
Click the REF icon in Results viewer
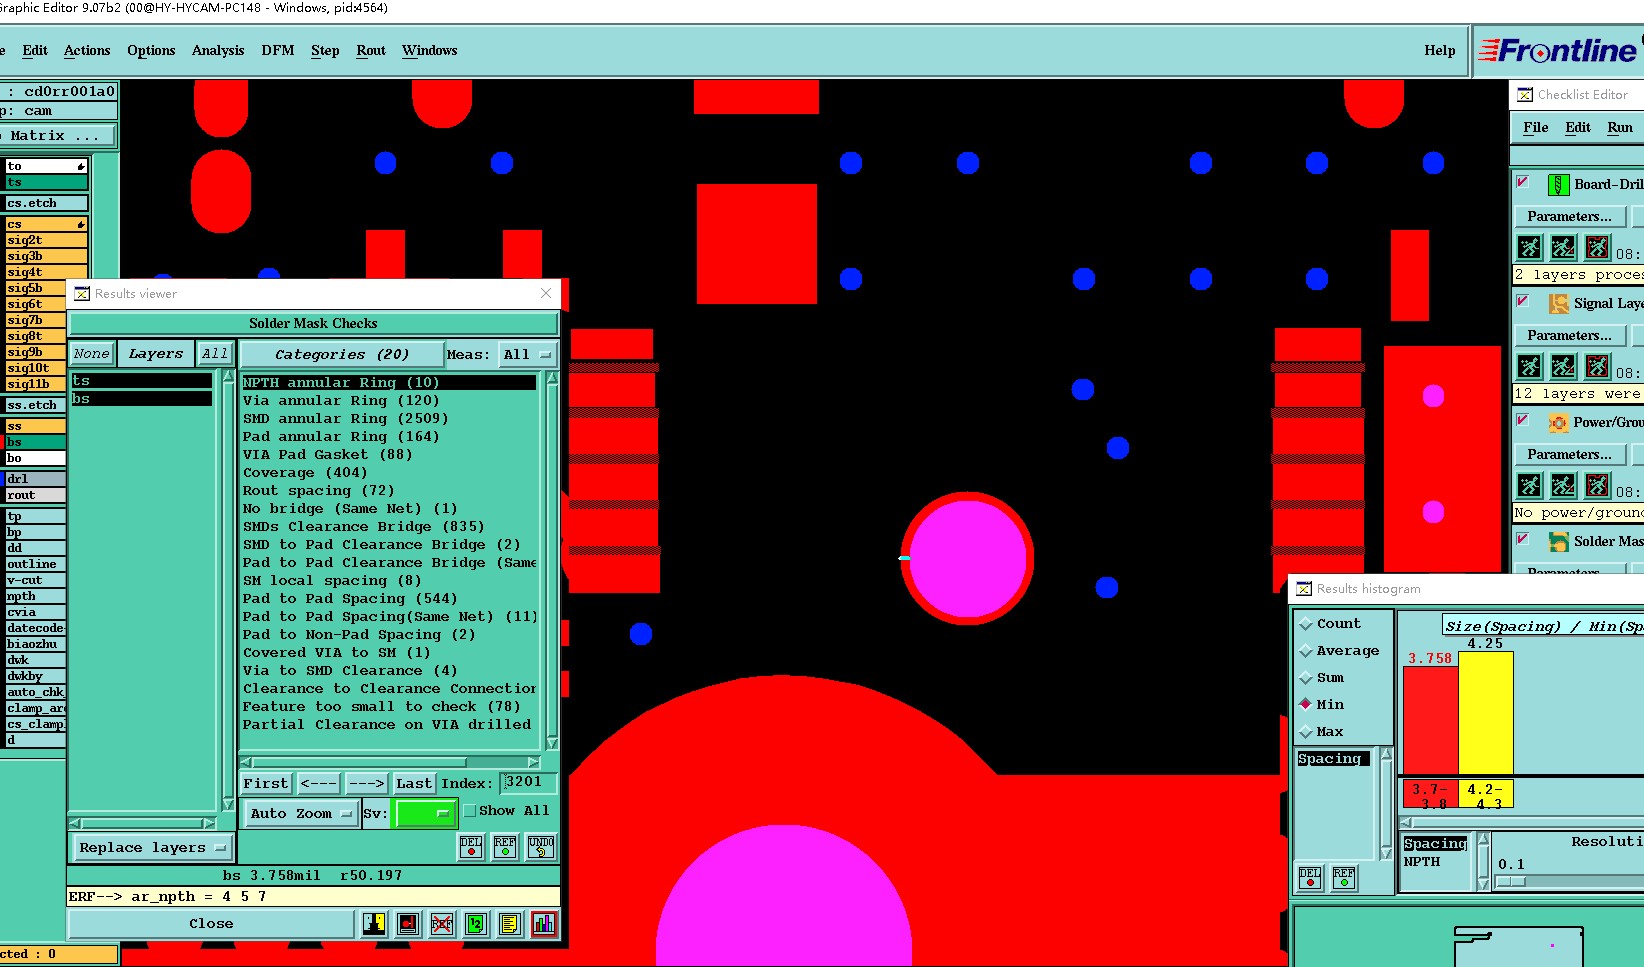point(505,847)
